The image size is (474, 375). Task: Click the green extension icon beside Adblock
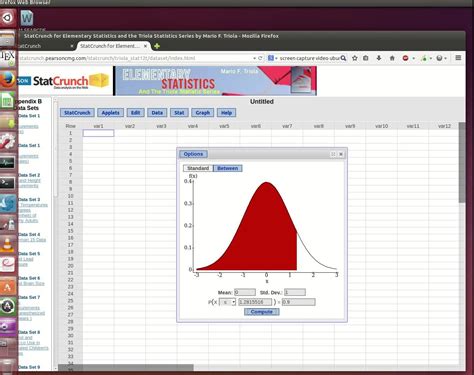tap(424, 58)
